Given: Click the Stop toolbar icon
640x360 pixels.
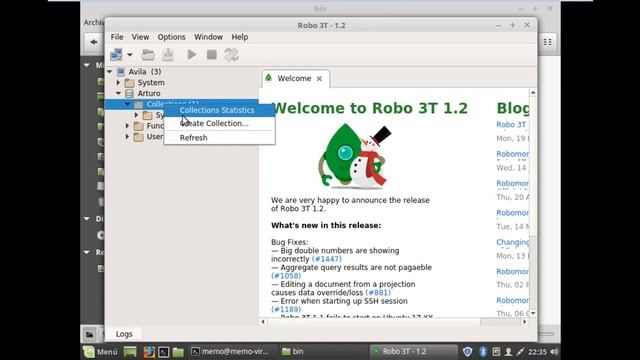Looking at the screenshot, I should pyautogui.click(x=211, y=55).
